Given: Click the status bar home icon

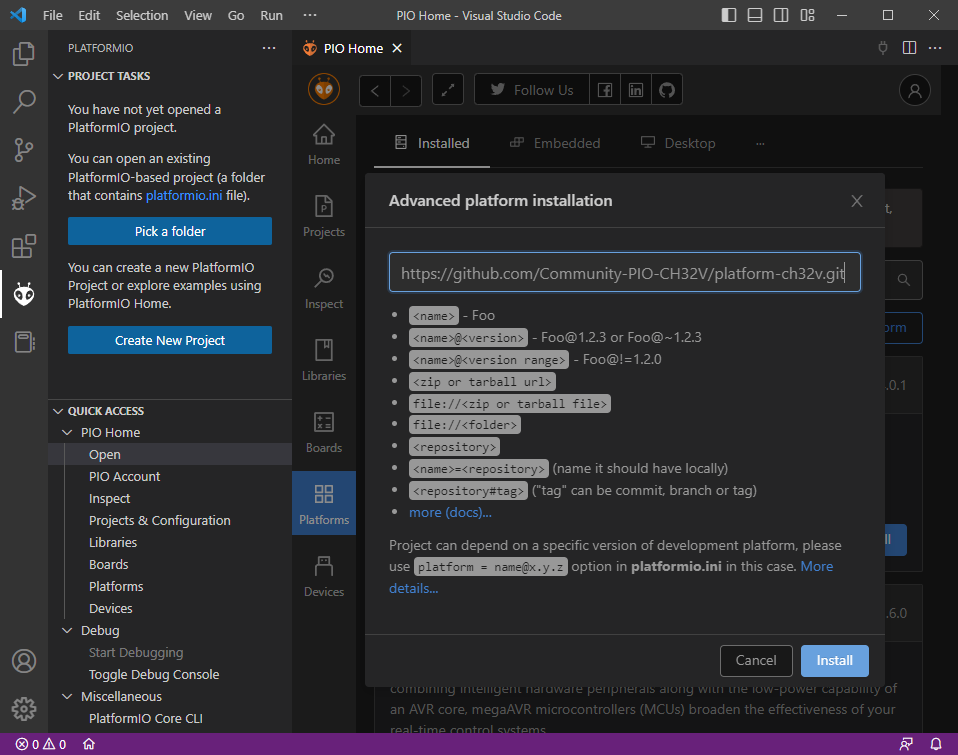Looking at the screenshot, I should tap(89, 744).
